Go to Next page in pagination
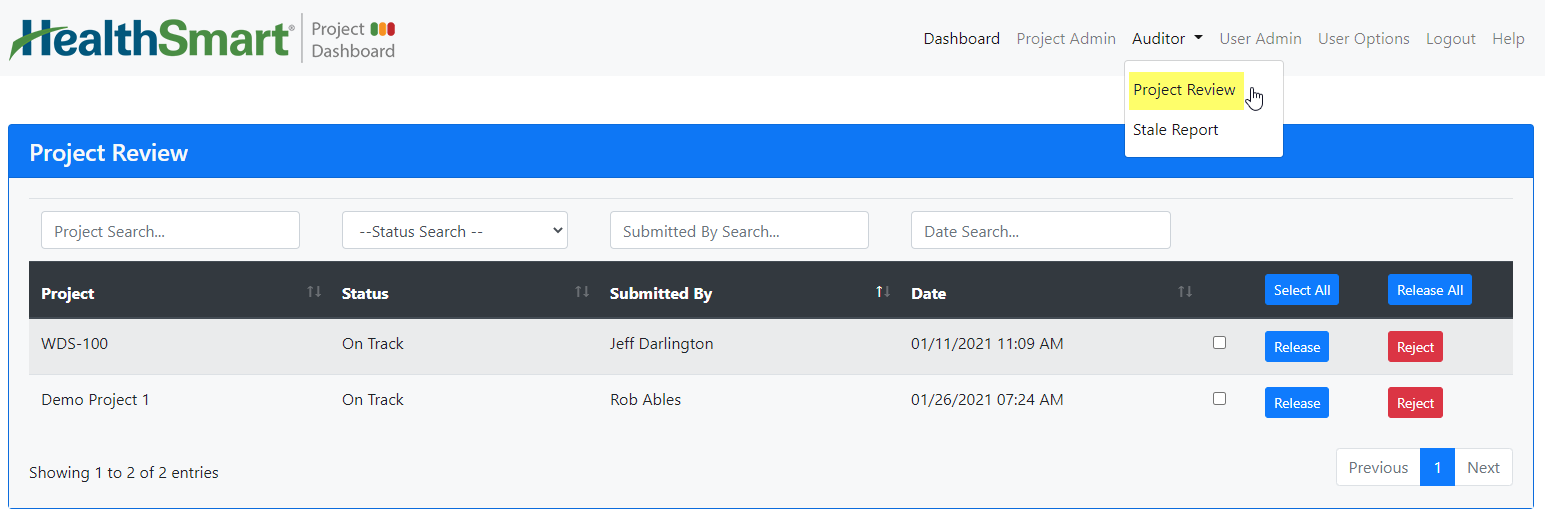The height and width of the screenshot is (520, 1545). [x=1483, y=467]
